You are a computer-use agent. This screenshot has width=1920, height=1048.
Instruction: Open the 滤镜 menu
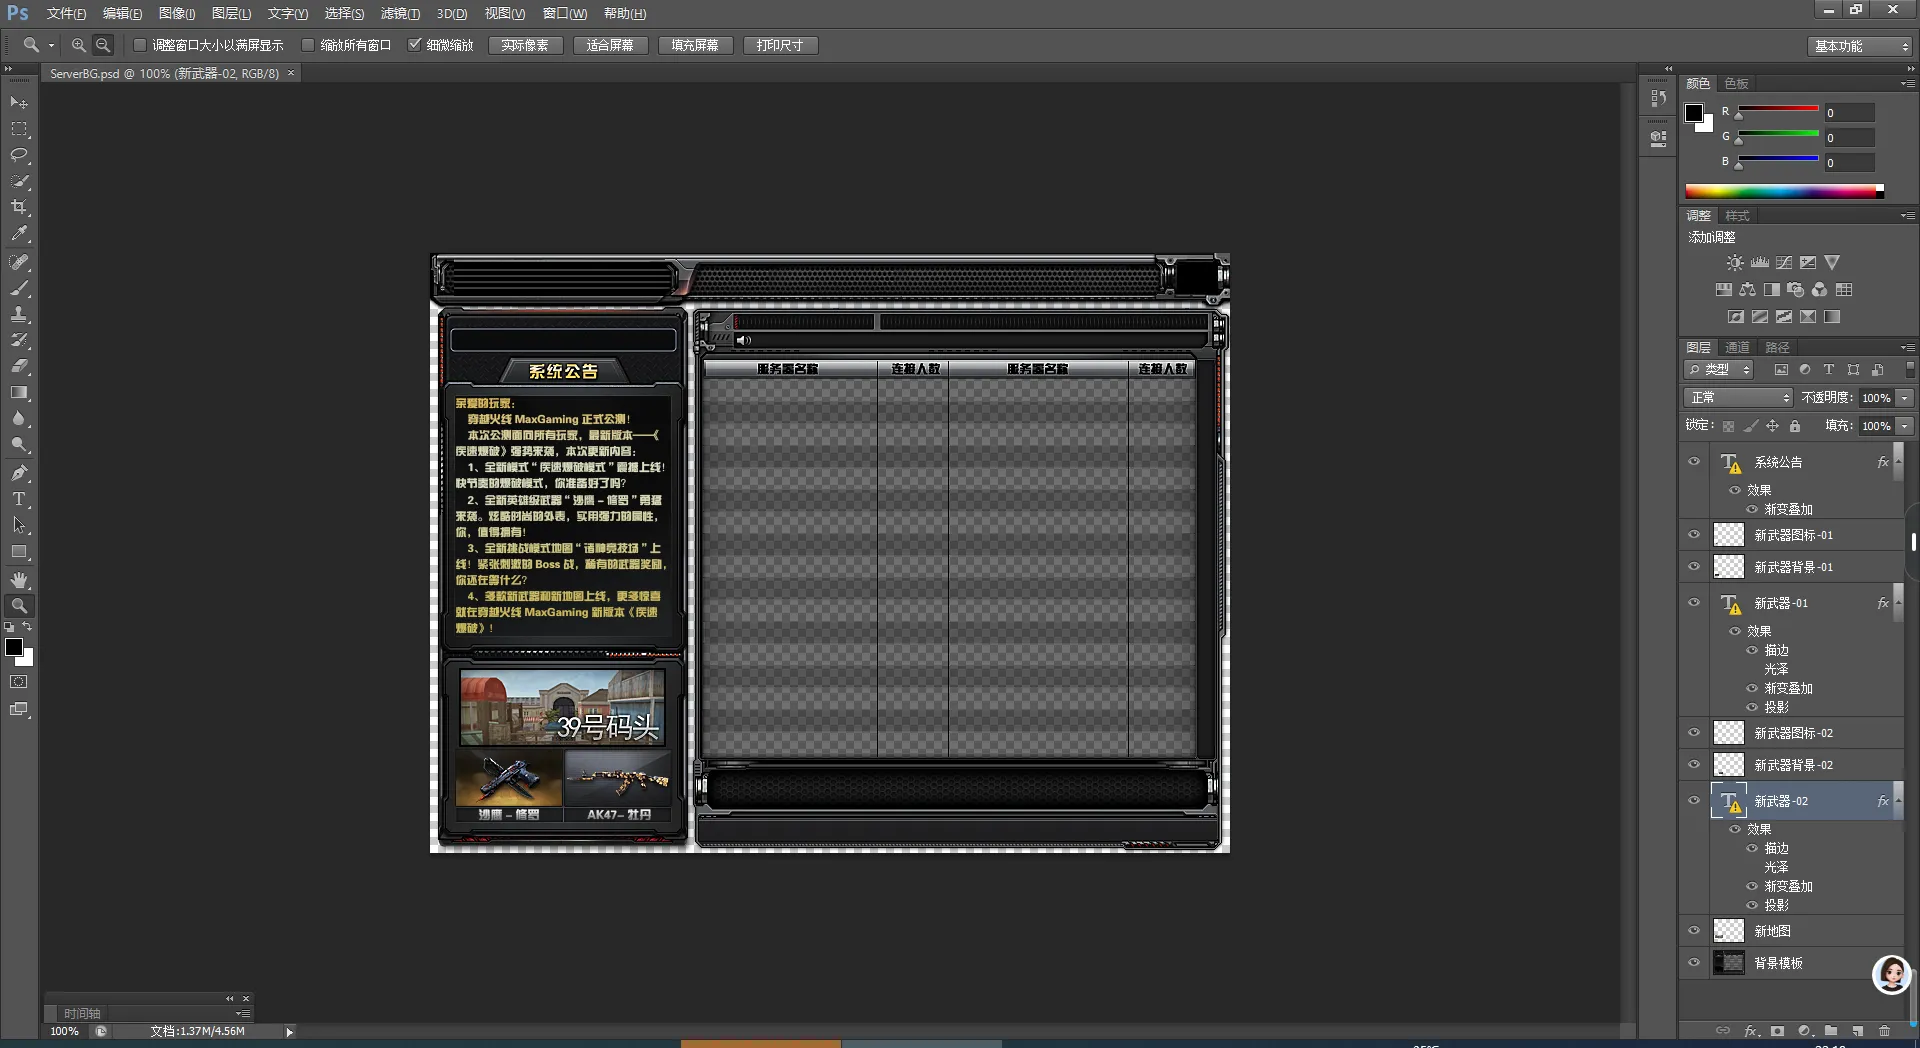(400, 13)
